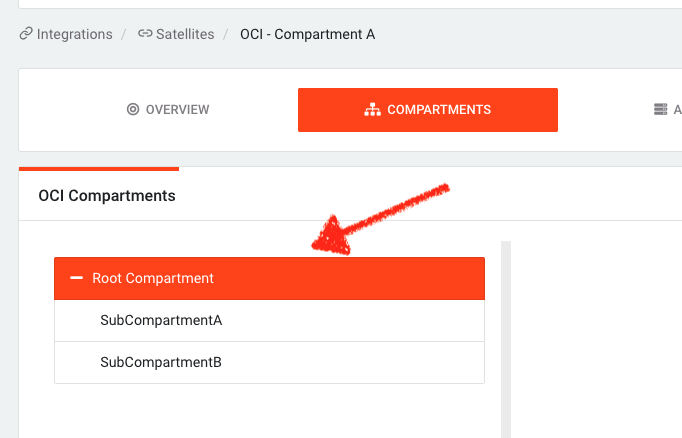Switch to the Overview tab
682x438 pixels.
click(x=168, y=110)
